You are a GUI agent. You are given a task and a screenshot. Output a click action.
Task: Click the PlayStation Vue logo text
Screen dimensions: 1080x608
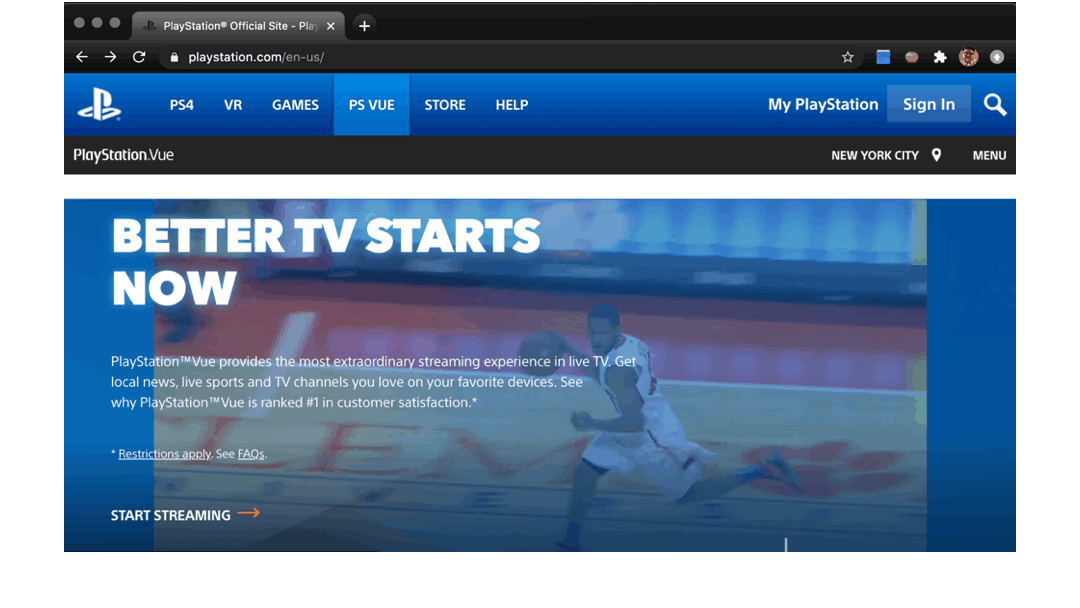click(x=123, y=155)
